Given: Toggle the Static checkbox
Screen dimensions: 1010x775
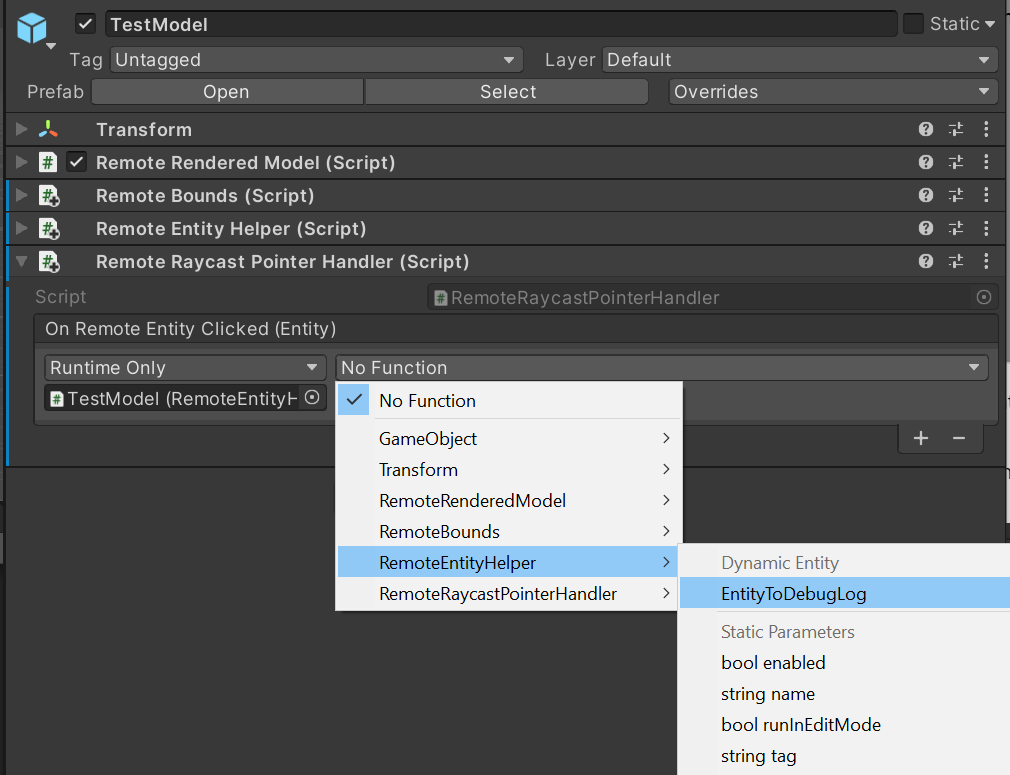Looking at the screenshot, I should (x=913, y=24).
